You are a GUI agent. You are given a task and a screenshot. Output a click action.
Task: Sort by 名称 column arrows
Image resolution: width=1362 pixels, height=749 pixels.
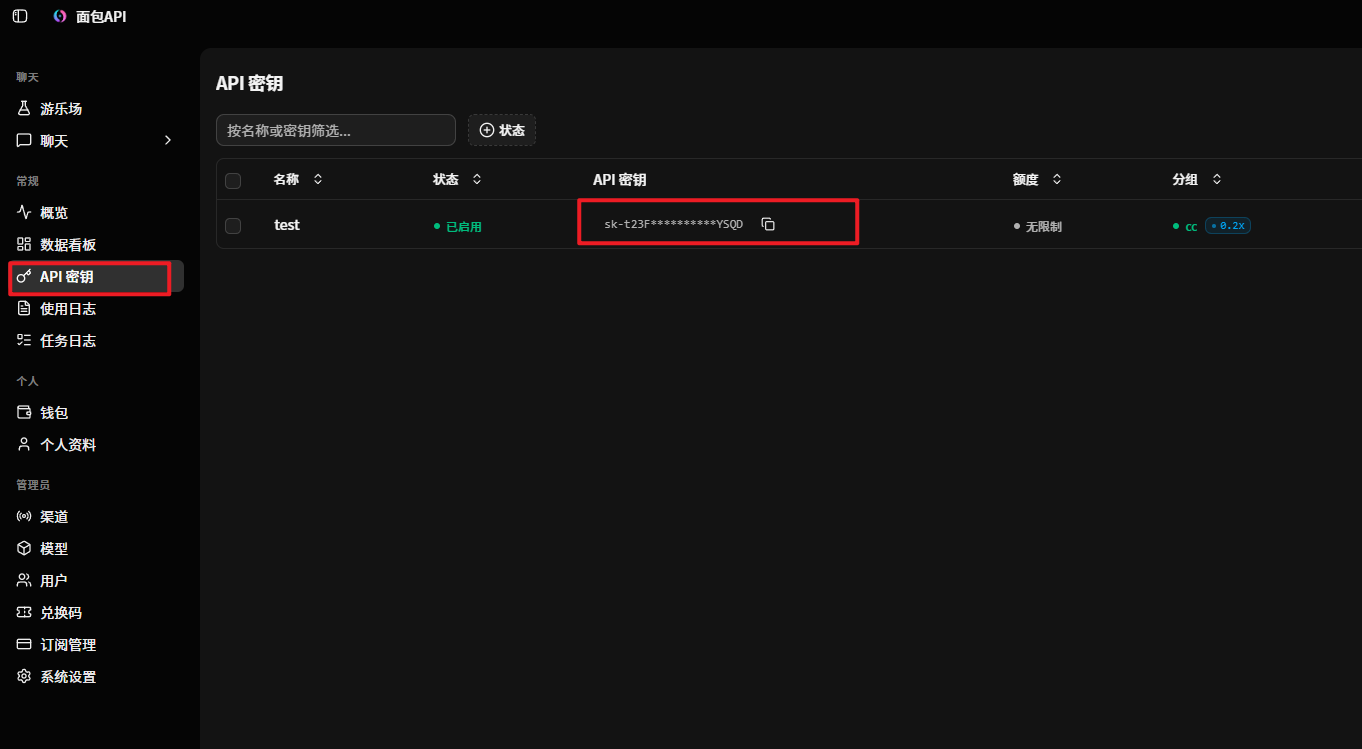click(318, 179)
